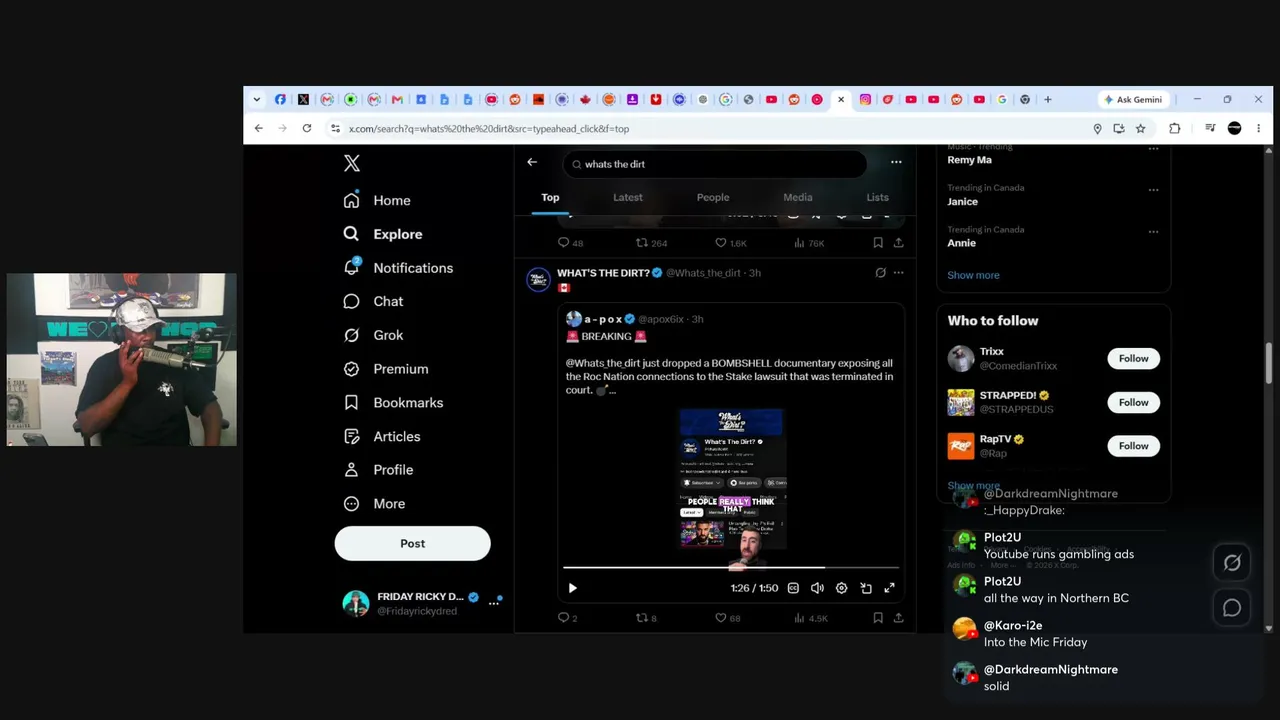The image size is (1280, 720).
Task: Switch to the Top tab
Action: click(x=550, y=197)
